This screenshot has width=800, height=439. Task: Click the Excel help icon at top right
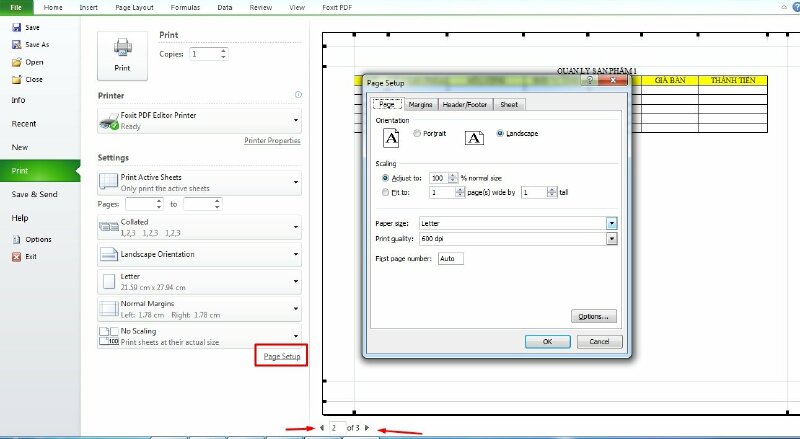(796, 7)
